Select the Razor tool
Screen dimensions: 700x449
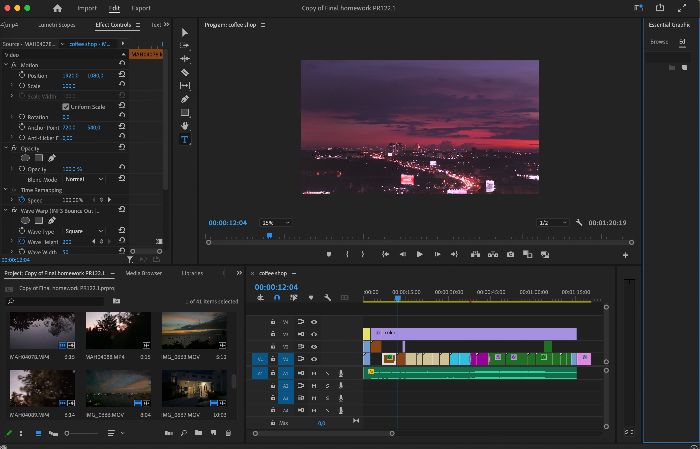[185, 72]
